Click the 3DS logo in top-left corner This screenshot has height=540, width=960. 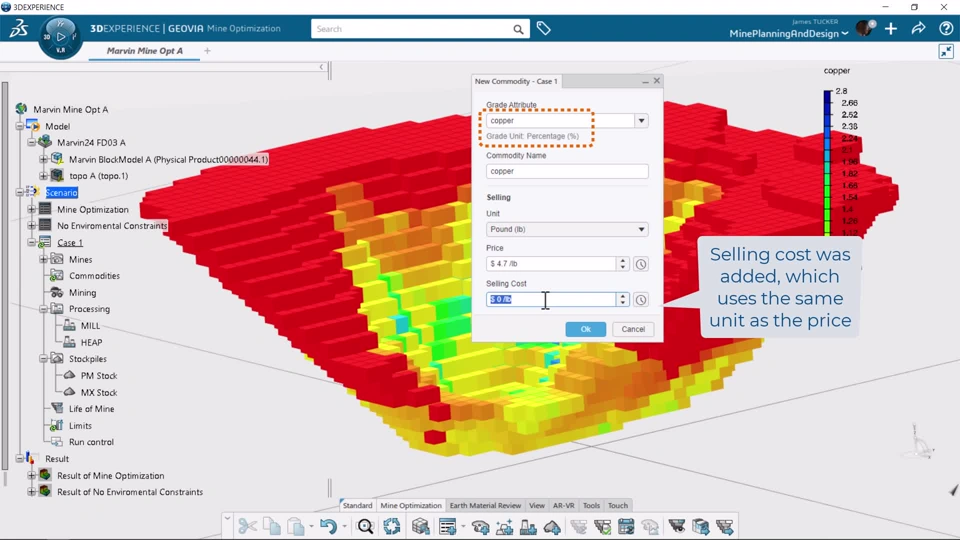tap(18, 28)
